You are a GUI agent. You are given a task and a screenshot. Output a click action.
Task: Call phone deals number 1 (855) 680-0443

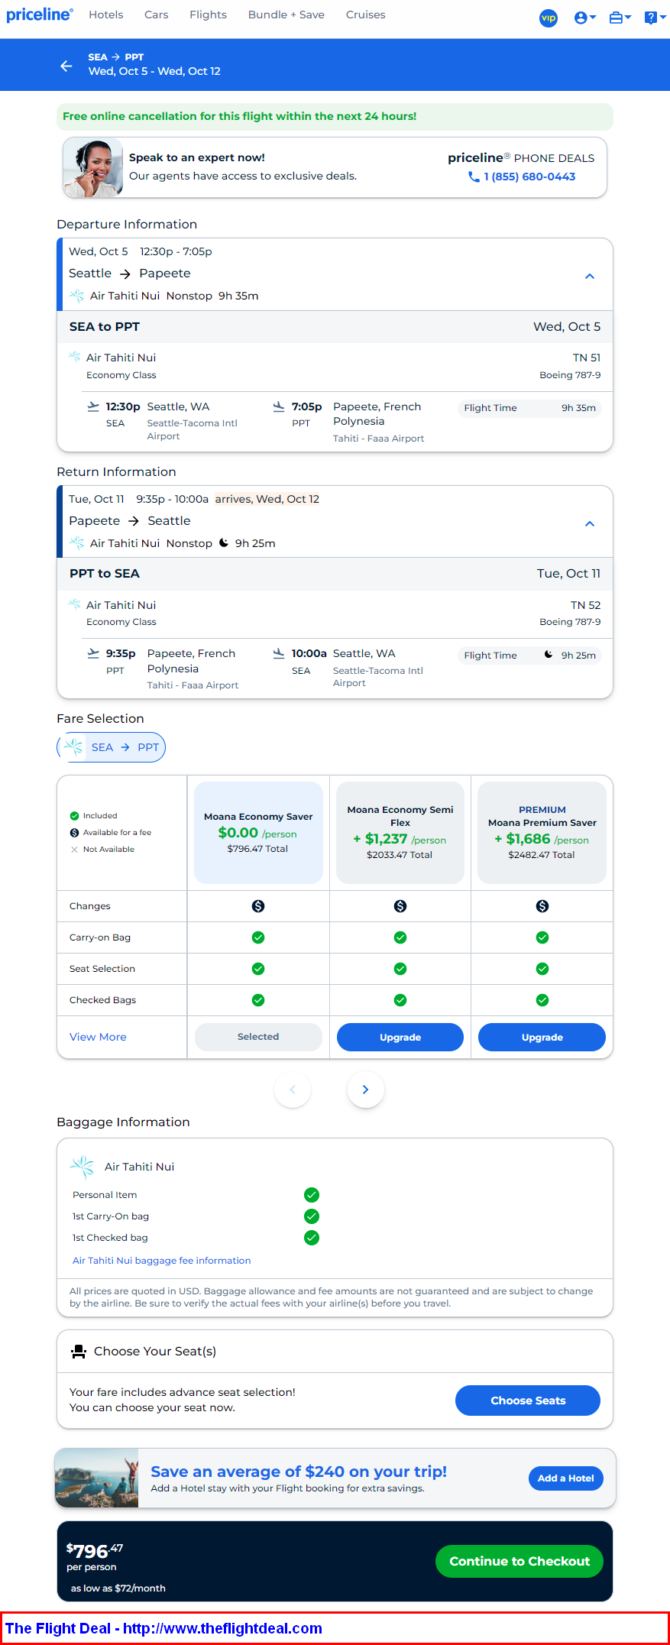[522, 177]
